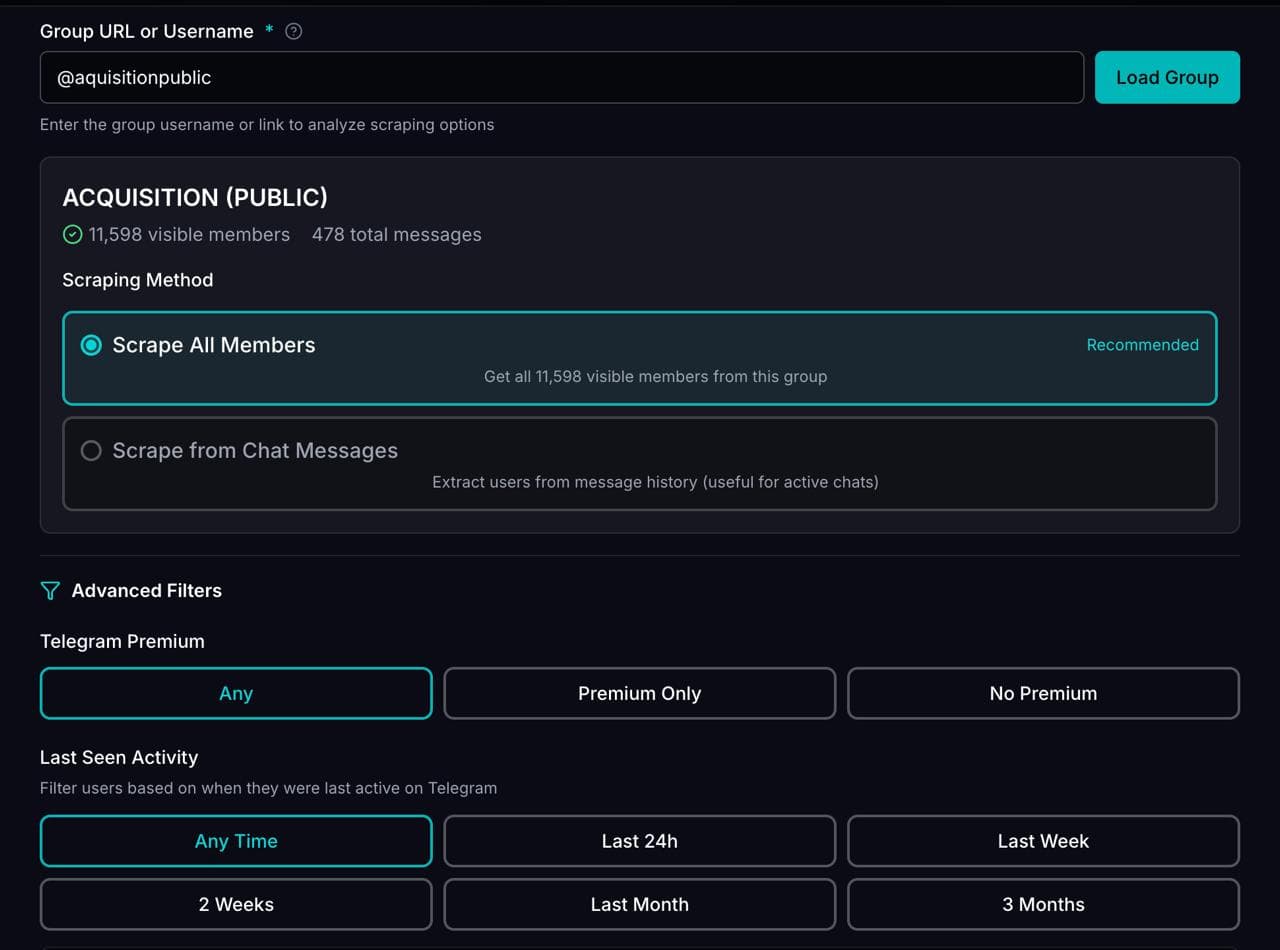Click the Recommended label

[1142, 345]
